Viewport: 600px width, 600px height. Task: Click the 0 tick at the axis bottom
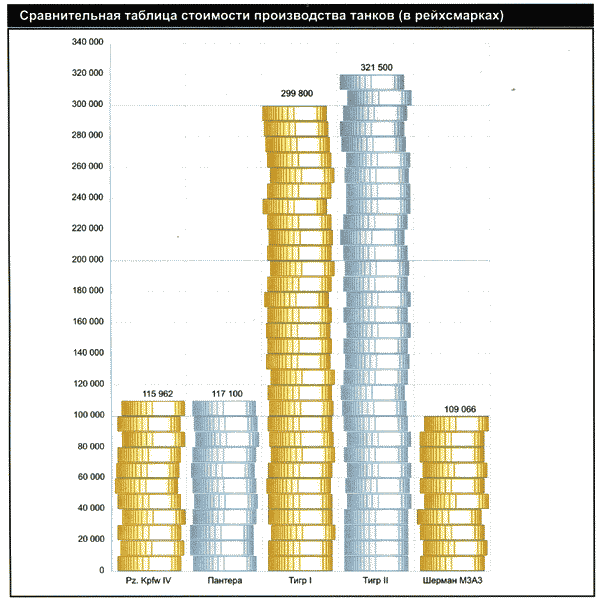point(102,570)
